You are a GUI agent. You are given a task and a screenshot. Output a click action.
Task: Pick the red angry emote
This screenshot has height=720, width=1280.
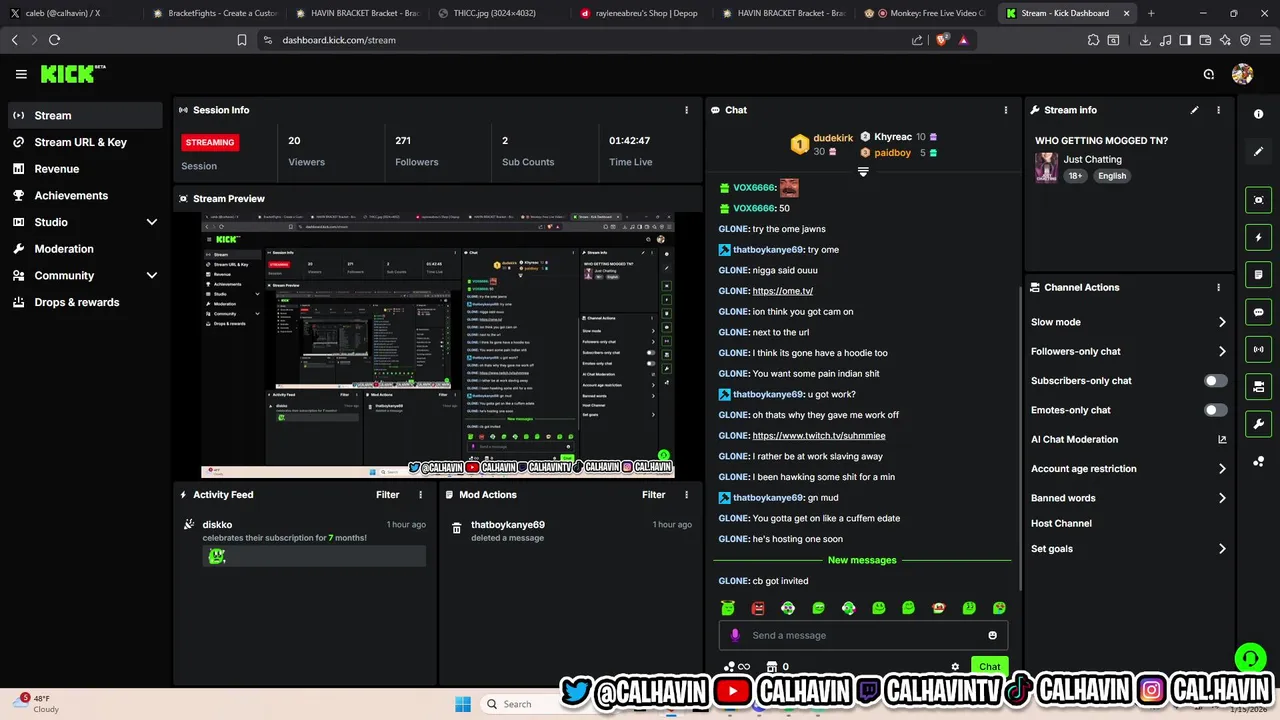758,608
